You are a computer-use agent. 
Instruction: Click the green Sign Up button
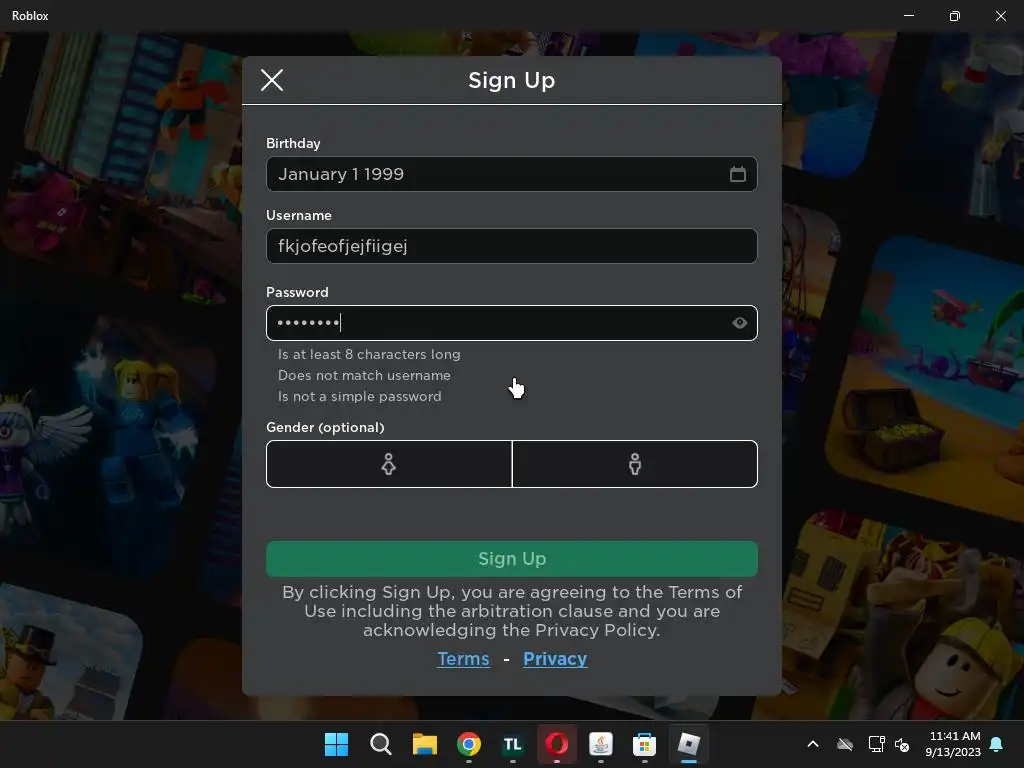tap(511, 558)
